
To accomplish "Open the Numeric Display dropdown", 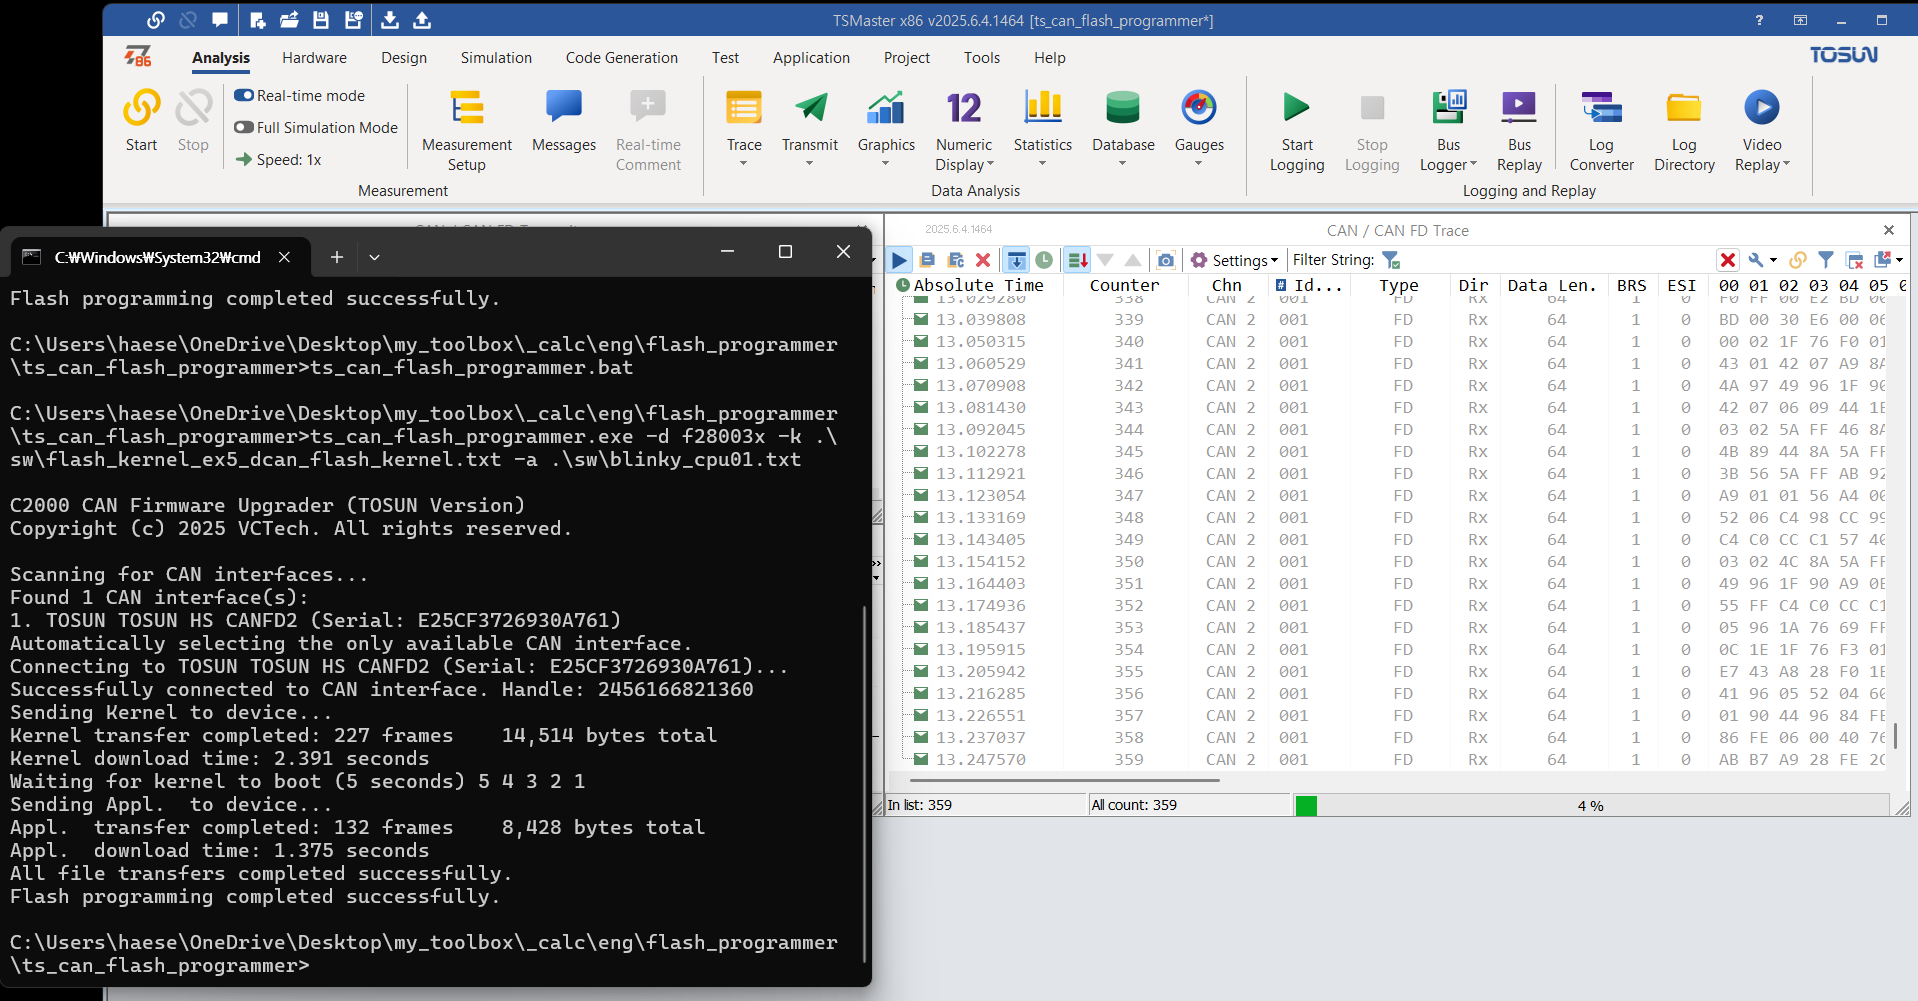I will pos(990,165).
